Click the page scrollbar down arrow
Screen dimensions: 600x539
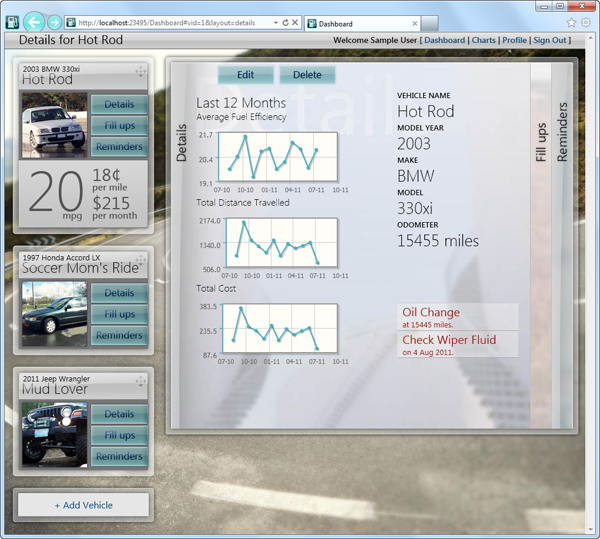click(590, 530)
